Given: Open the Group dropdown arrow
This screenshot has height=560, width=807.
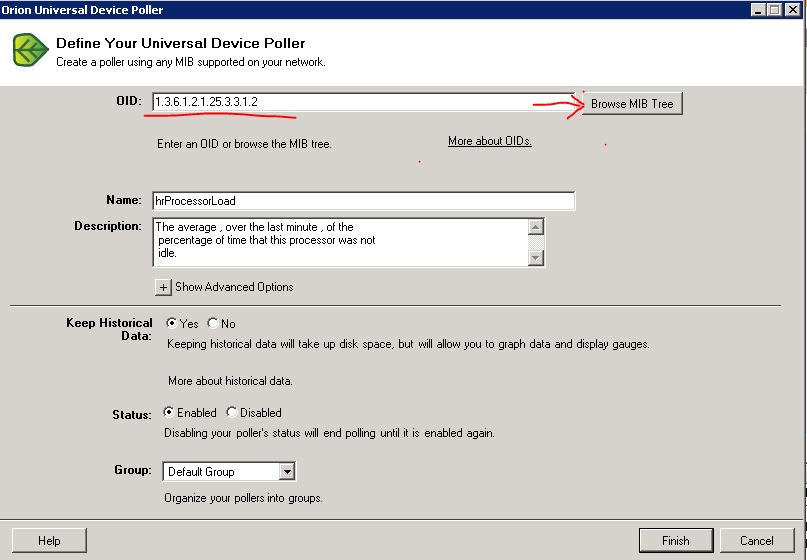Looking at the screenshot, I should (x=287, y=471).
